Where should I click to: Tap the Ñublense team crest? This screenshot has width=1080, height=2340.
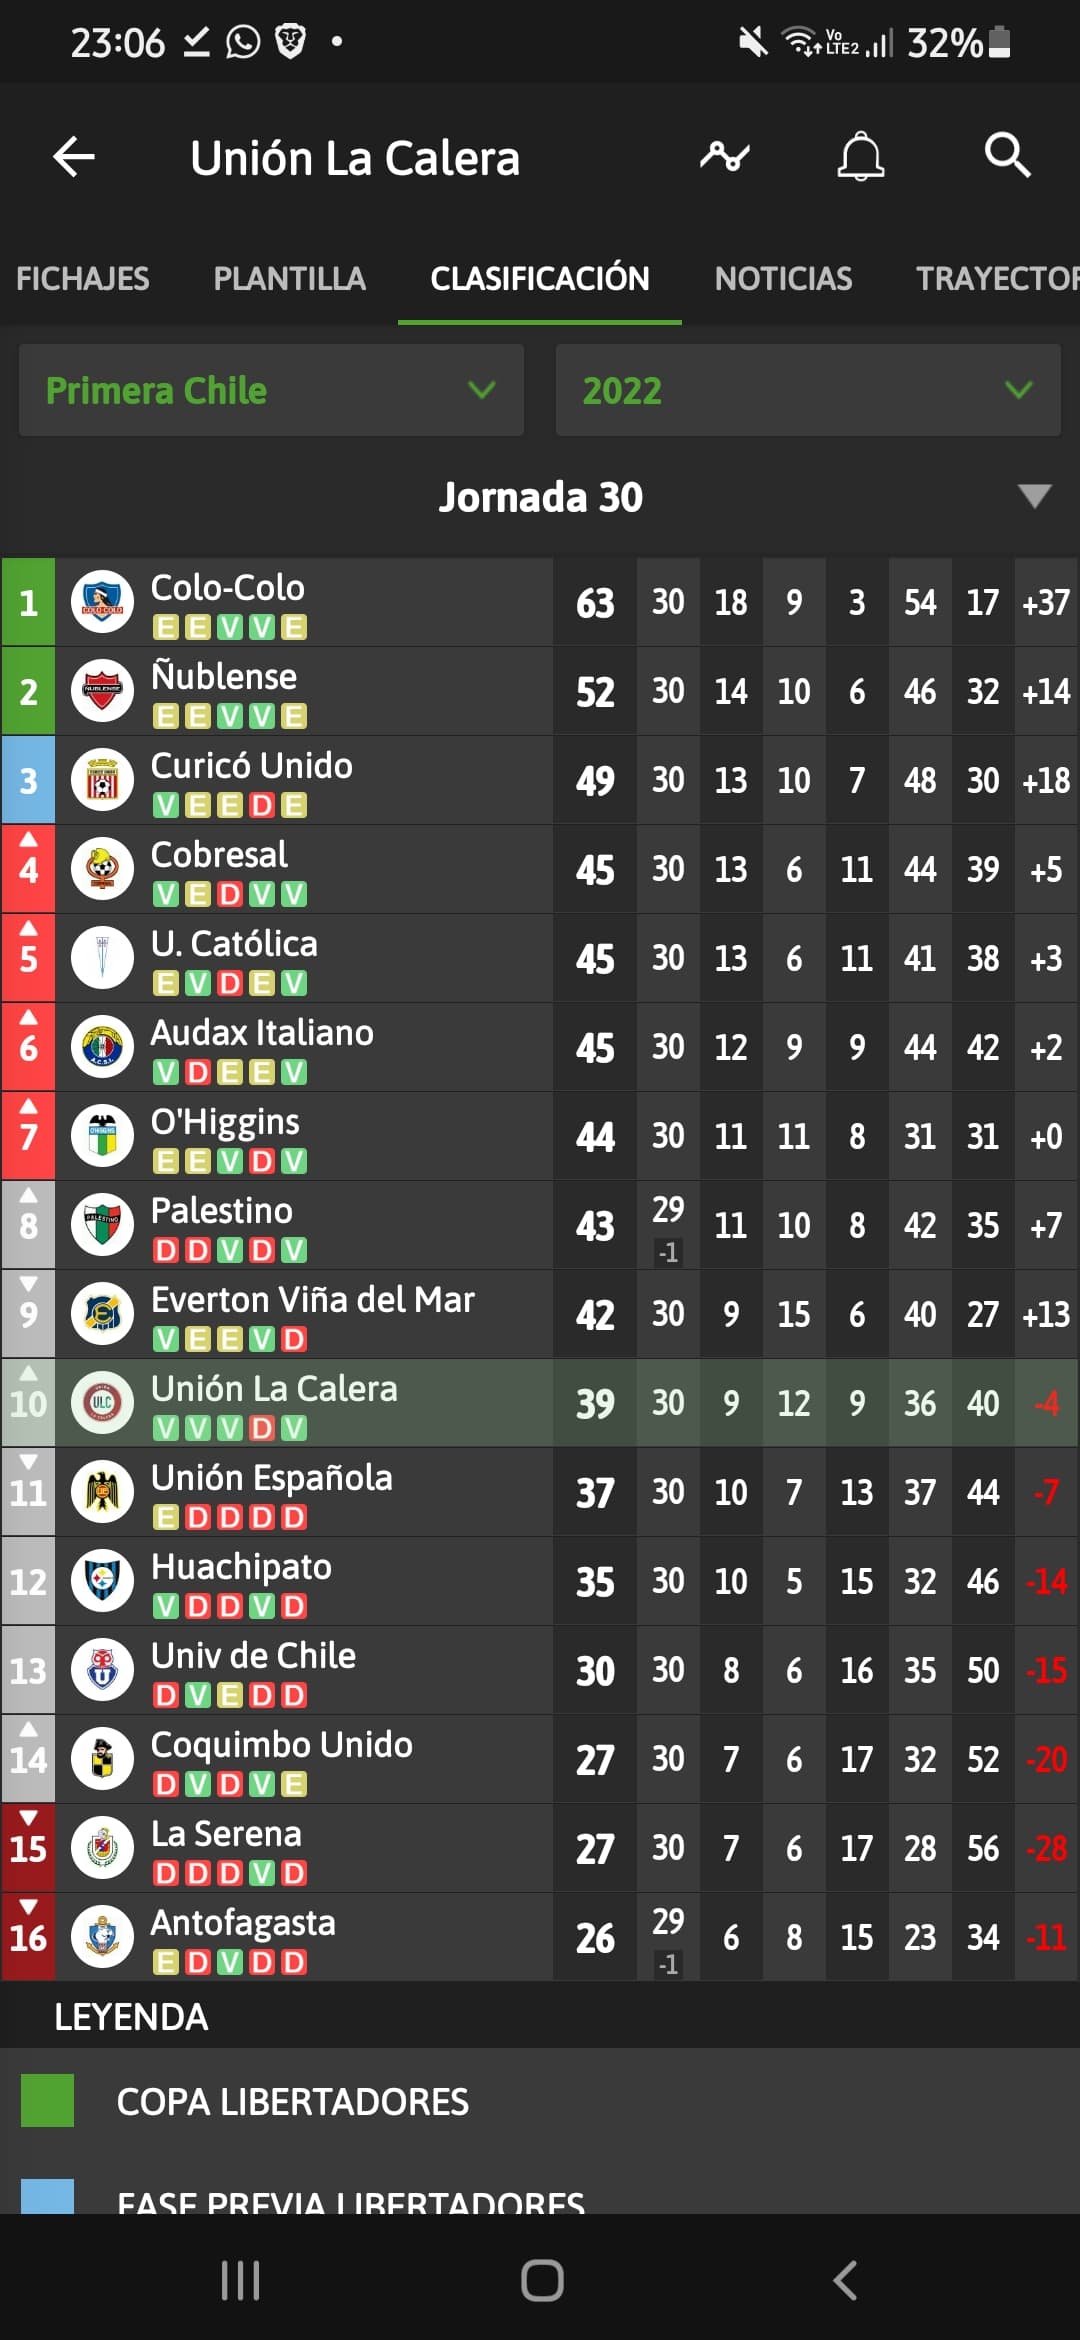coord(102,691)
